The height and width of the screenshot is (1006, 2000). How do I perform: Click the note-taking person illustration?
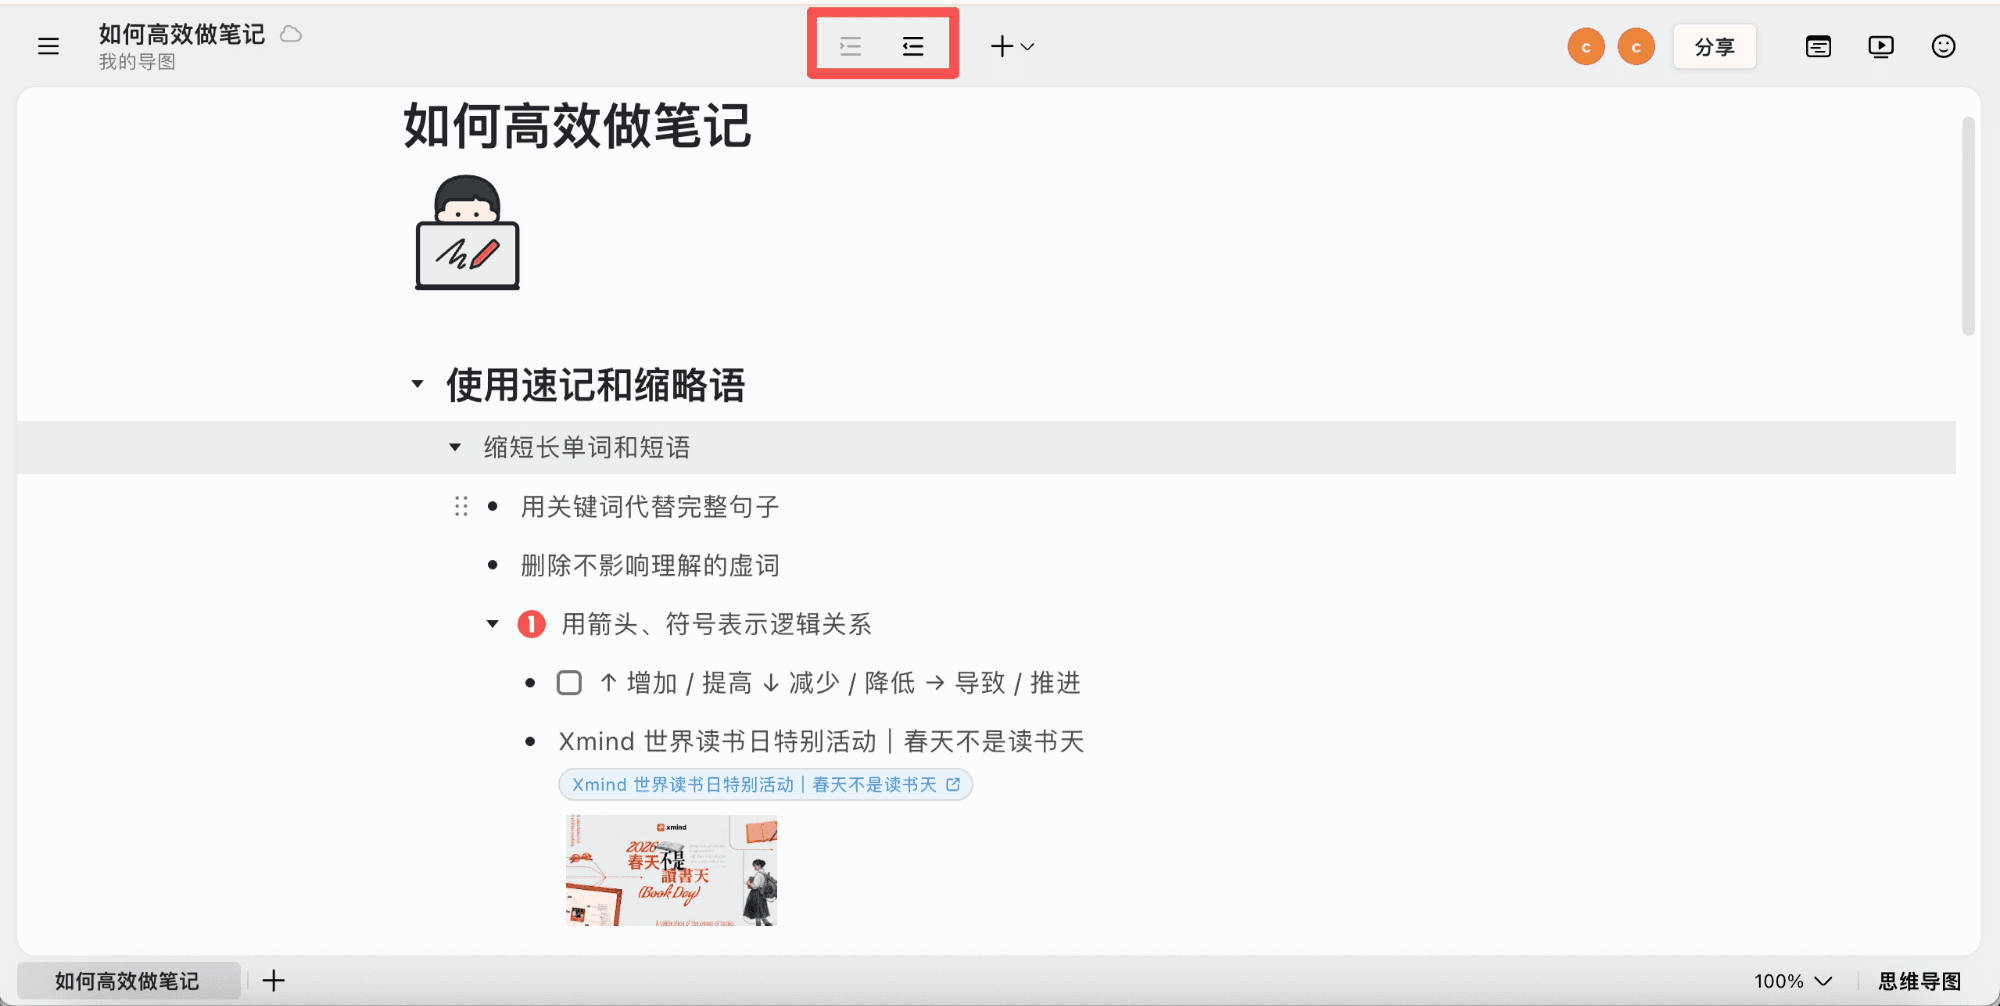coord(467,233)
